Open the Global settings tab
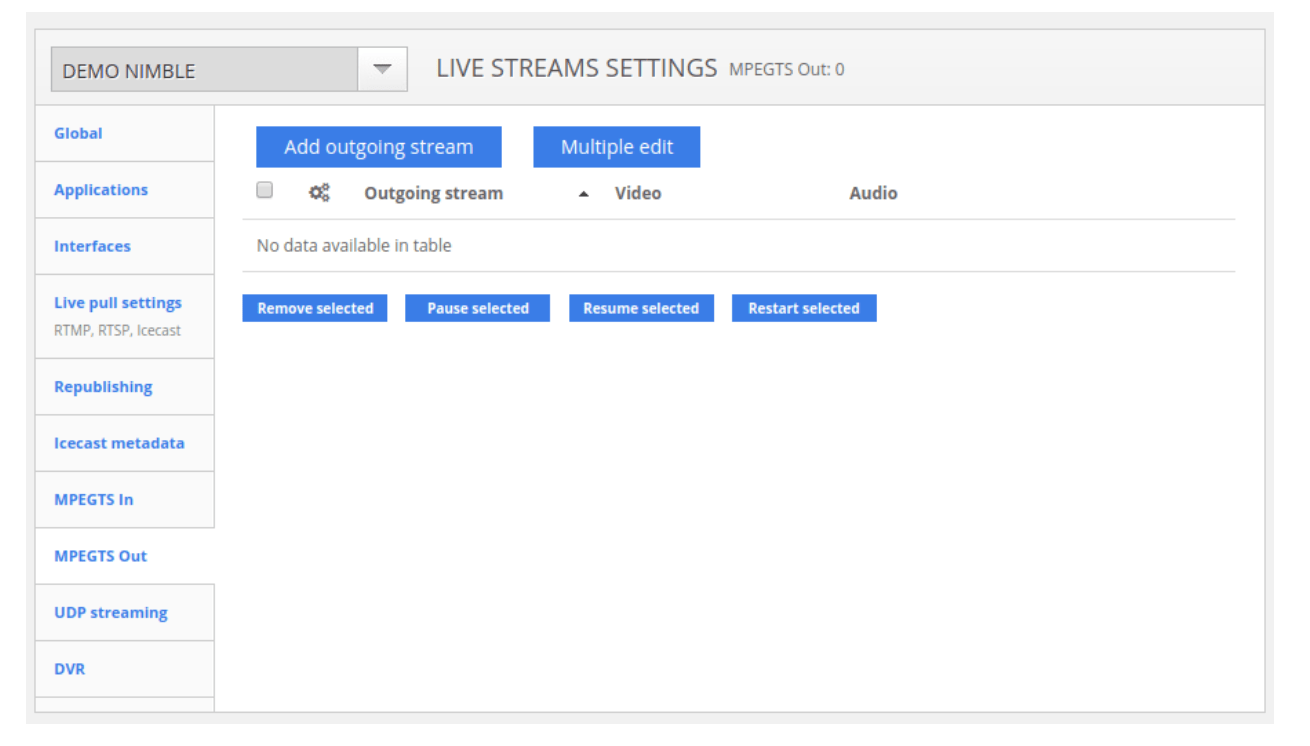The height and width of the screenshot is (746, 1310). point(78,133)
